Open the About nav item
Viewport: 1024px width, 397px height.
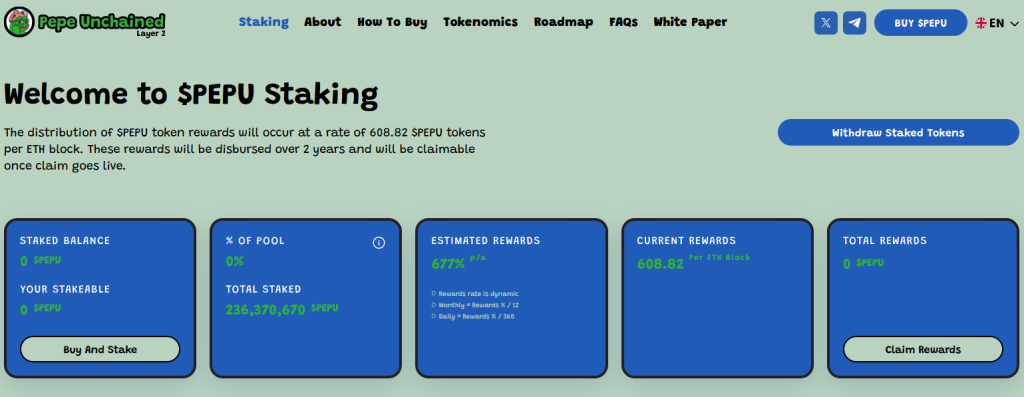coord(323,22)
